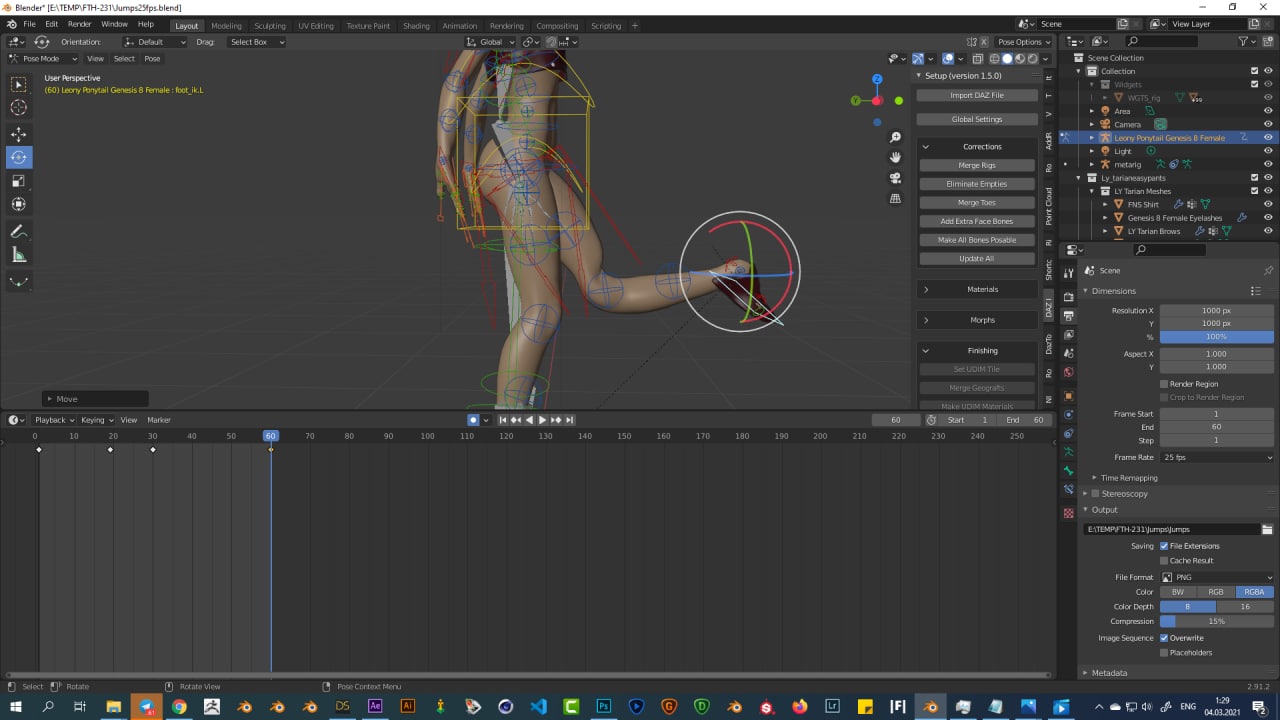The height and width of the screenshot is (720, 1280).
Task: Pick the Measure tool
Action: click(19, 255)
